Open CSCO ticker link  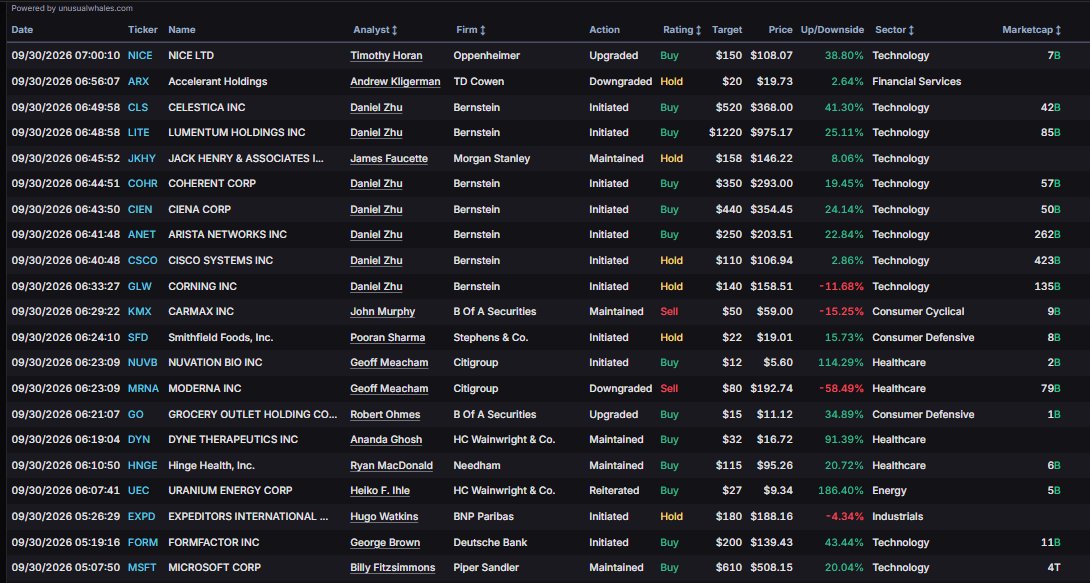click(x=143, y=261)
